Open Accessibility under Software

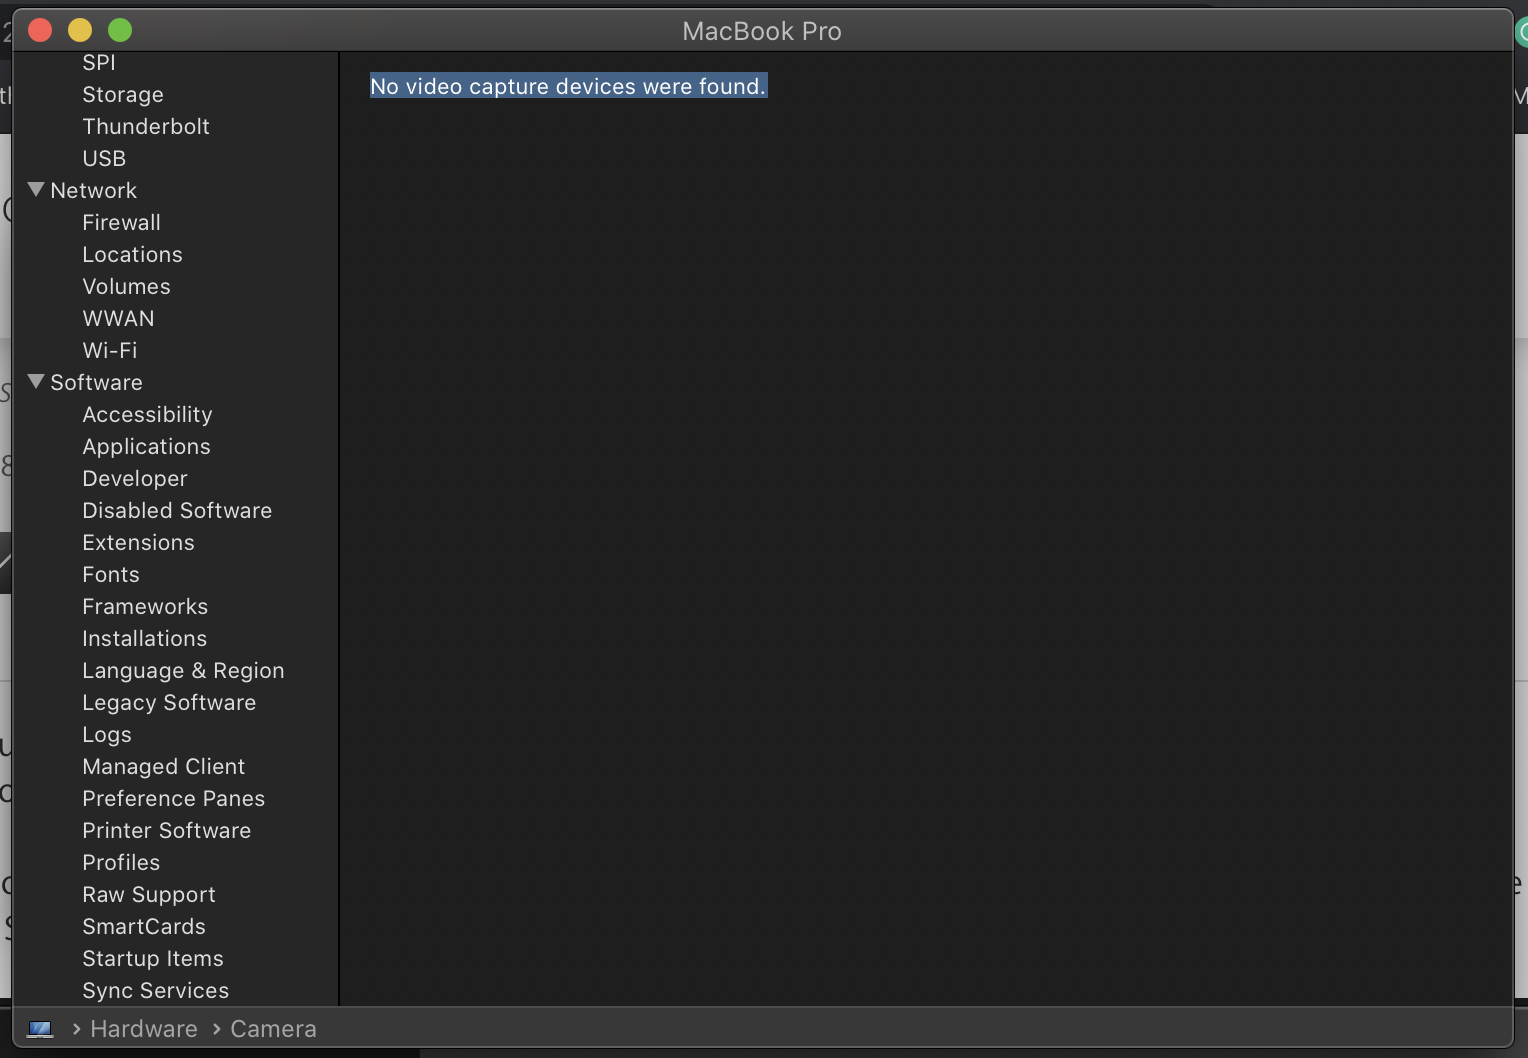[x=147, y=414]
